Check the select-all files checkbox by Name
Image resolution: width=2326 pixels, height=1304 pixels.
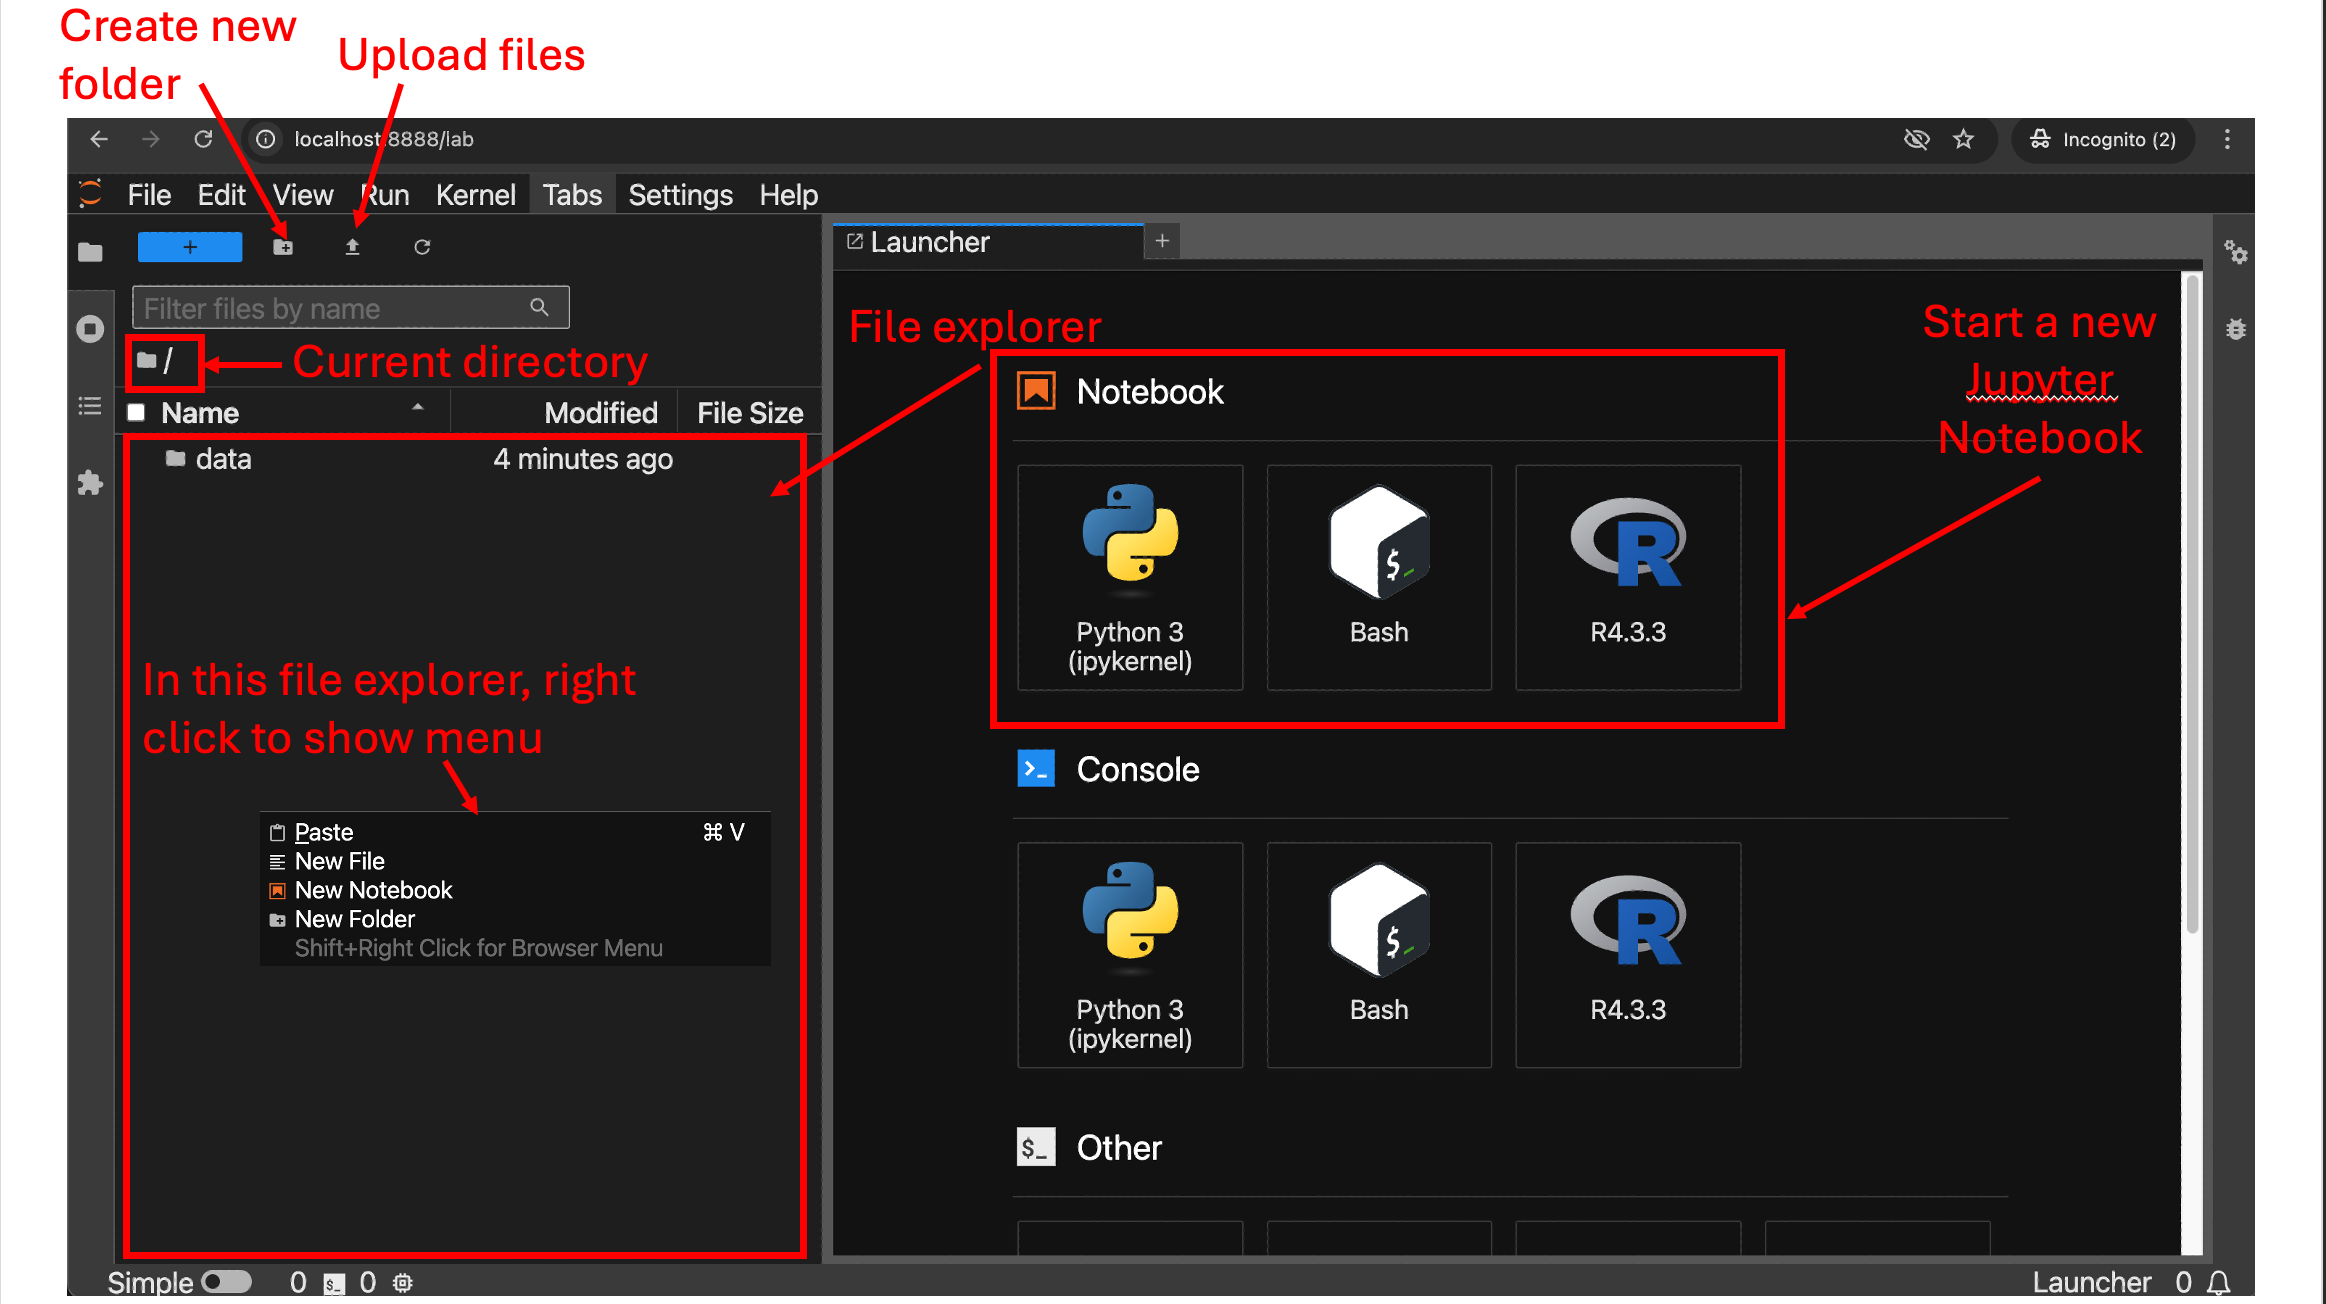[x=137, y=412]
